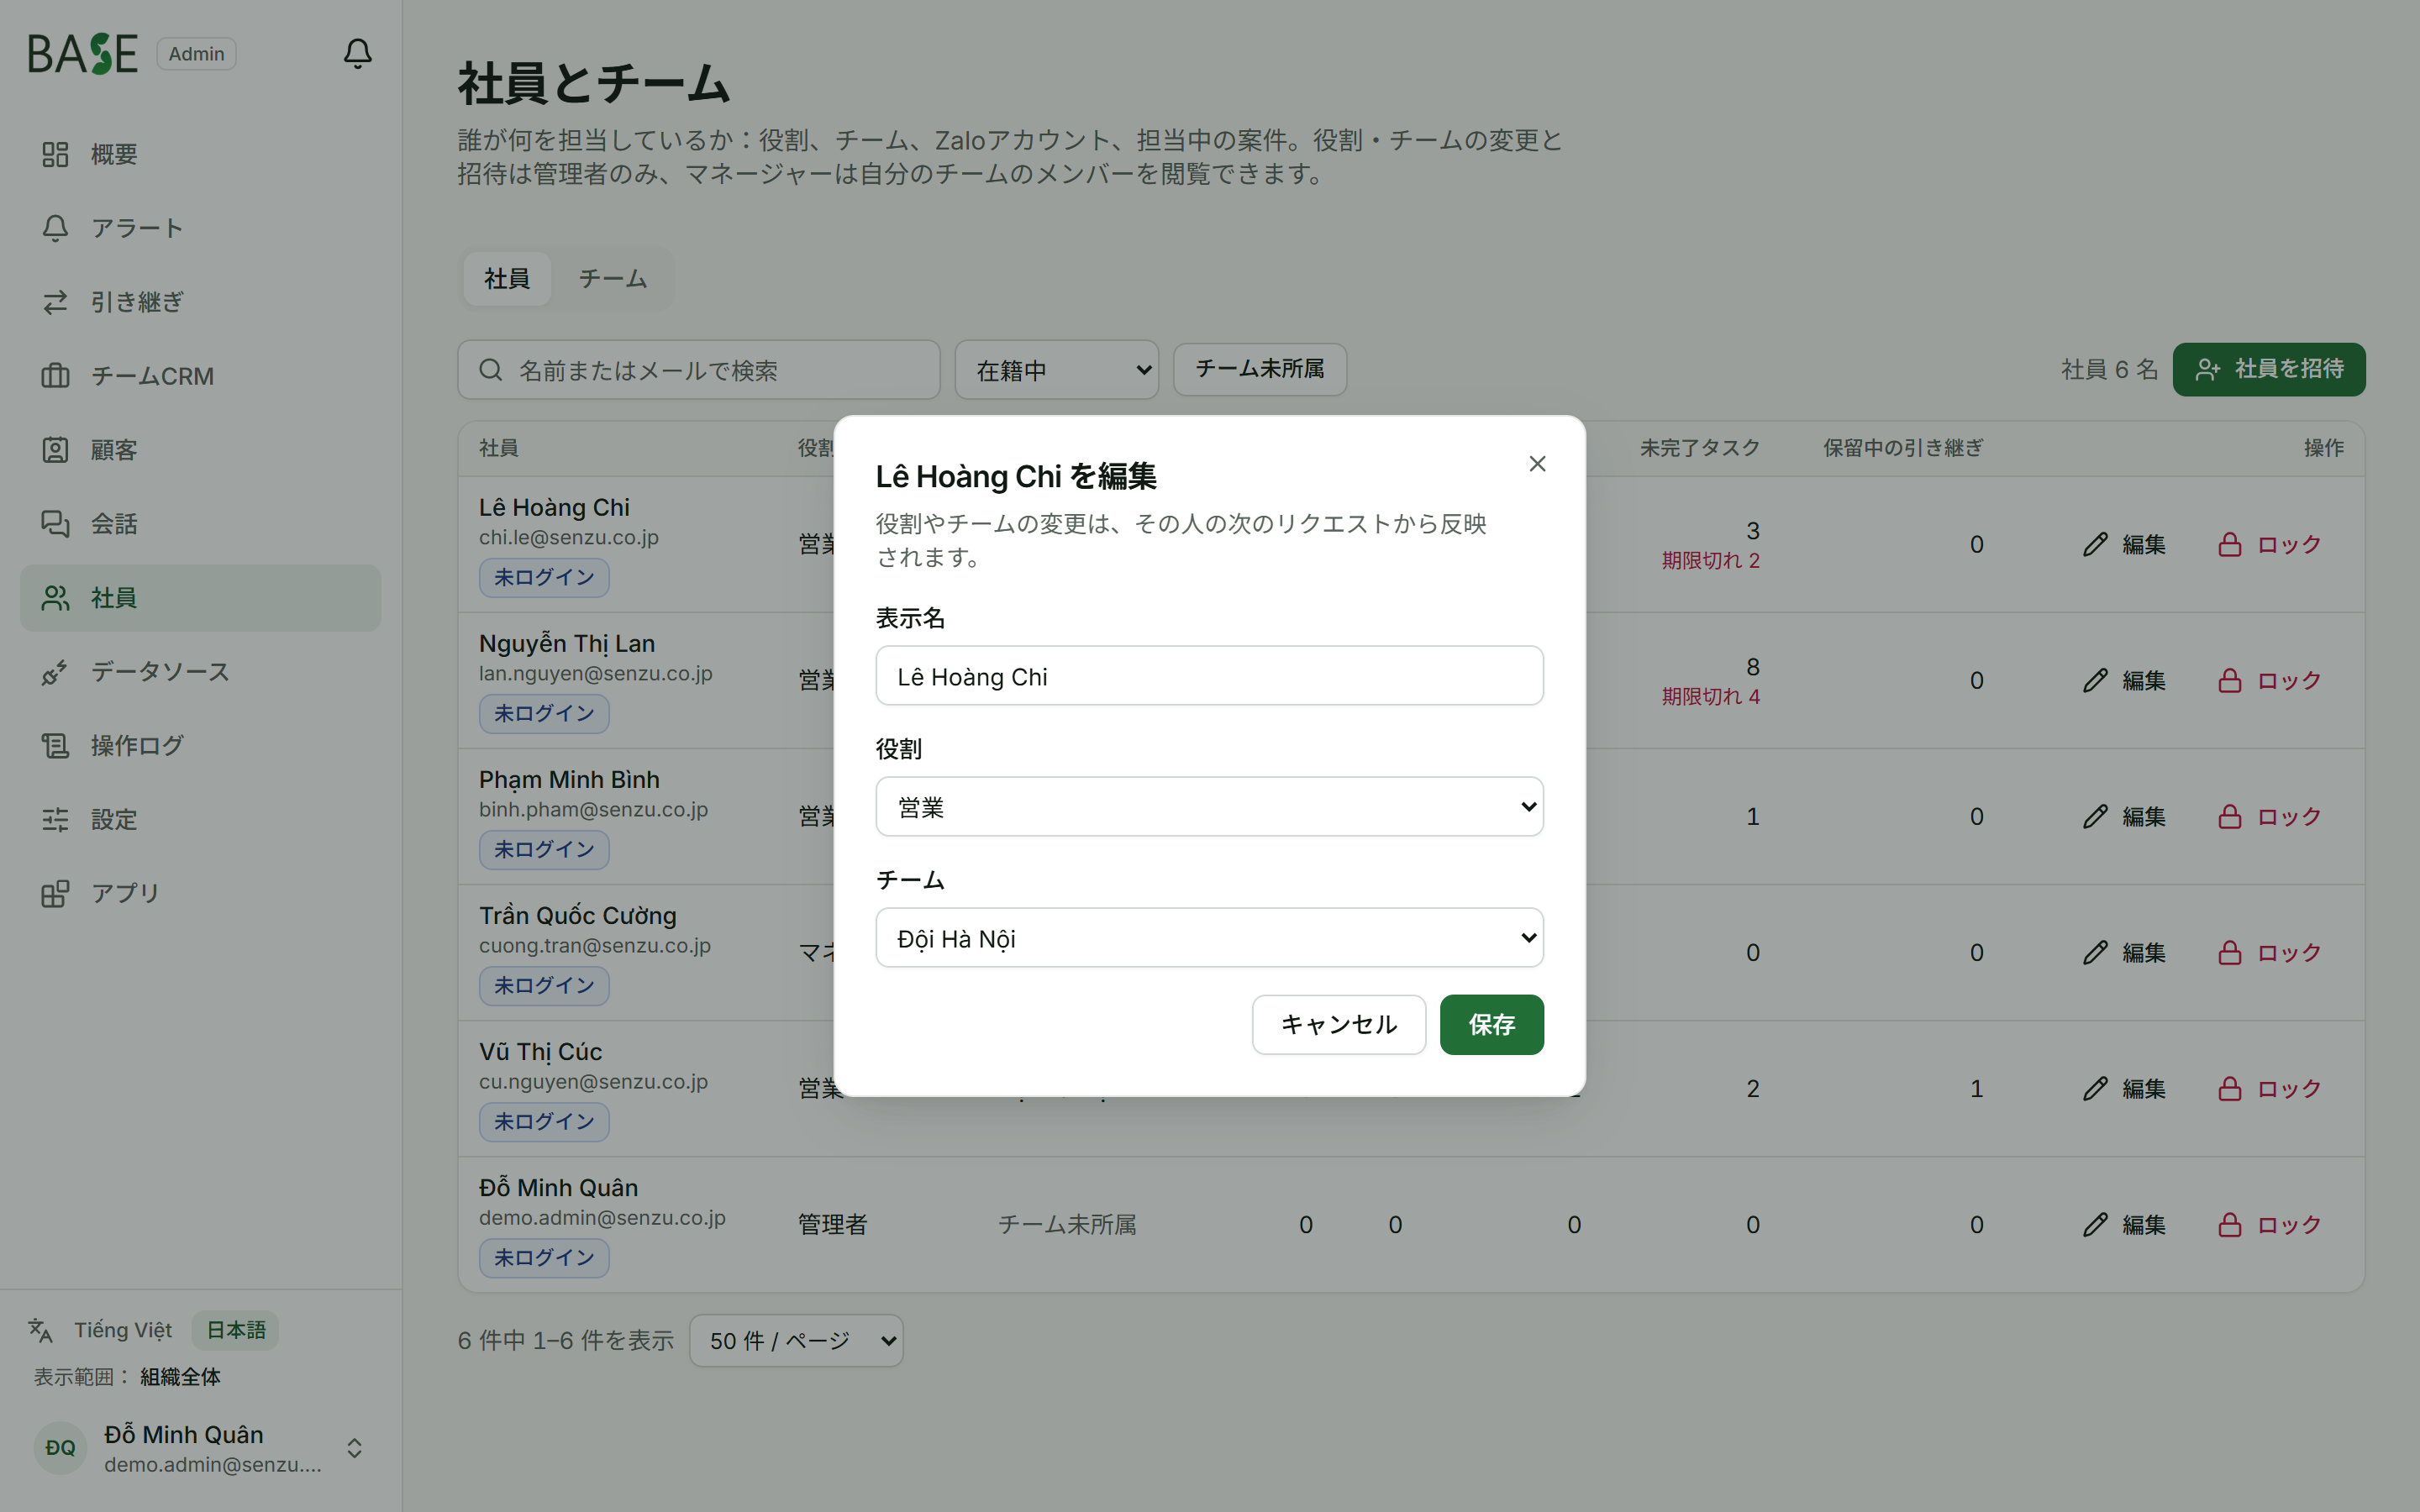Close the Lê Hoàng Chi edit dialog

coord(1537,464)
